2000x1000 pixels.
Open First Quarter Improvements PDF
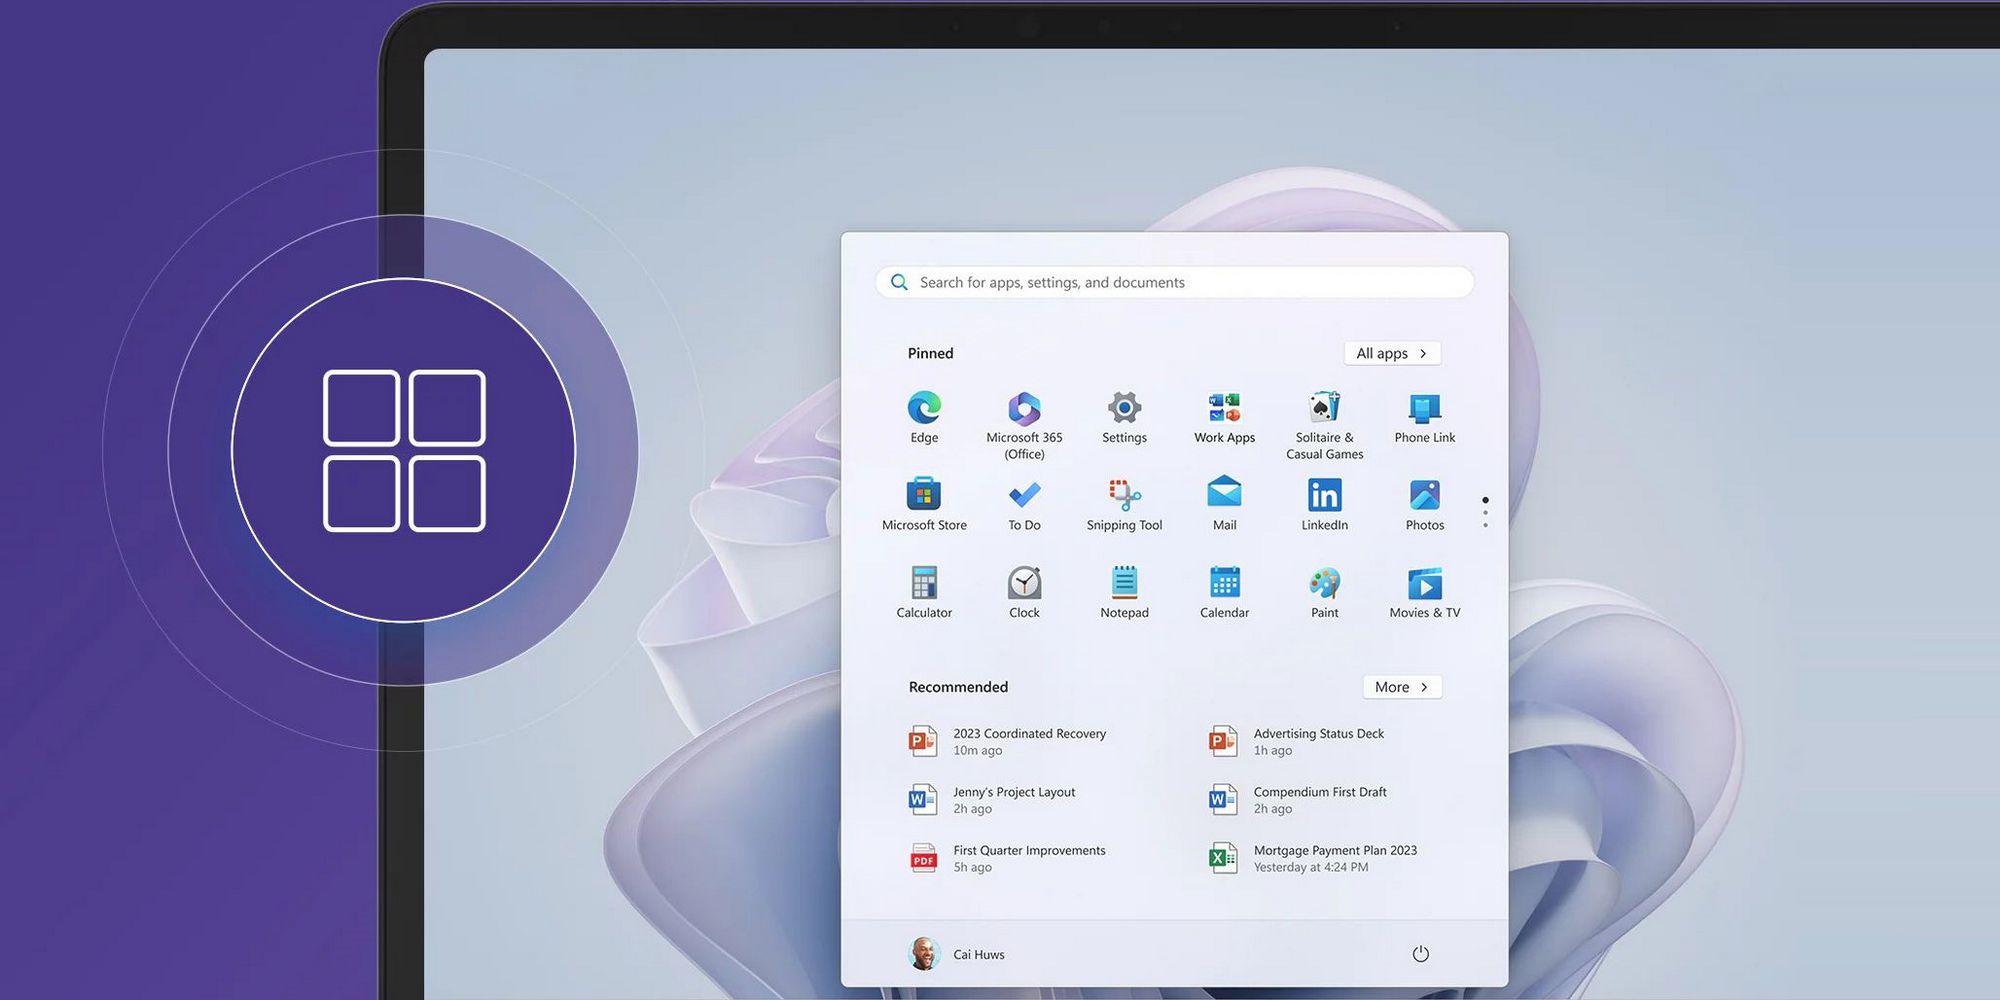click(1008, 858)
